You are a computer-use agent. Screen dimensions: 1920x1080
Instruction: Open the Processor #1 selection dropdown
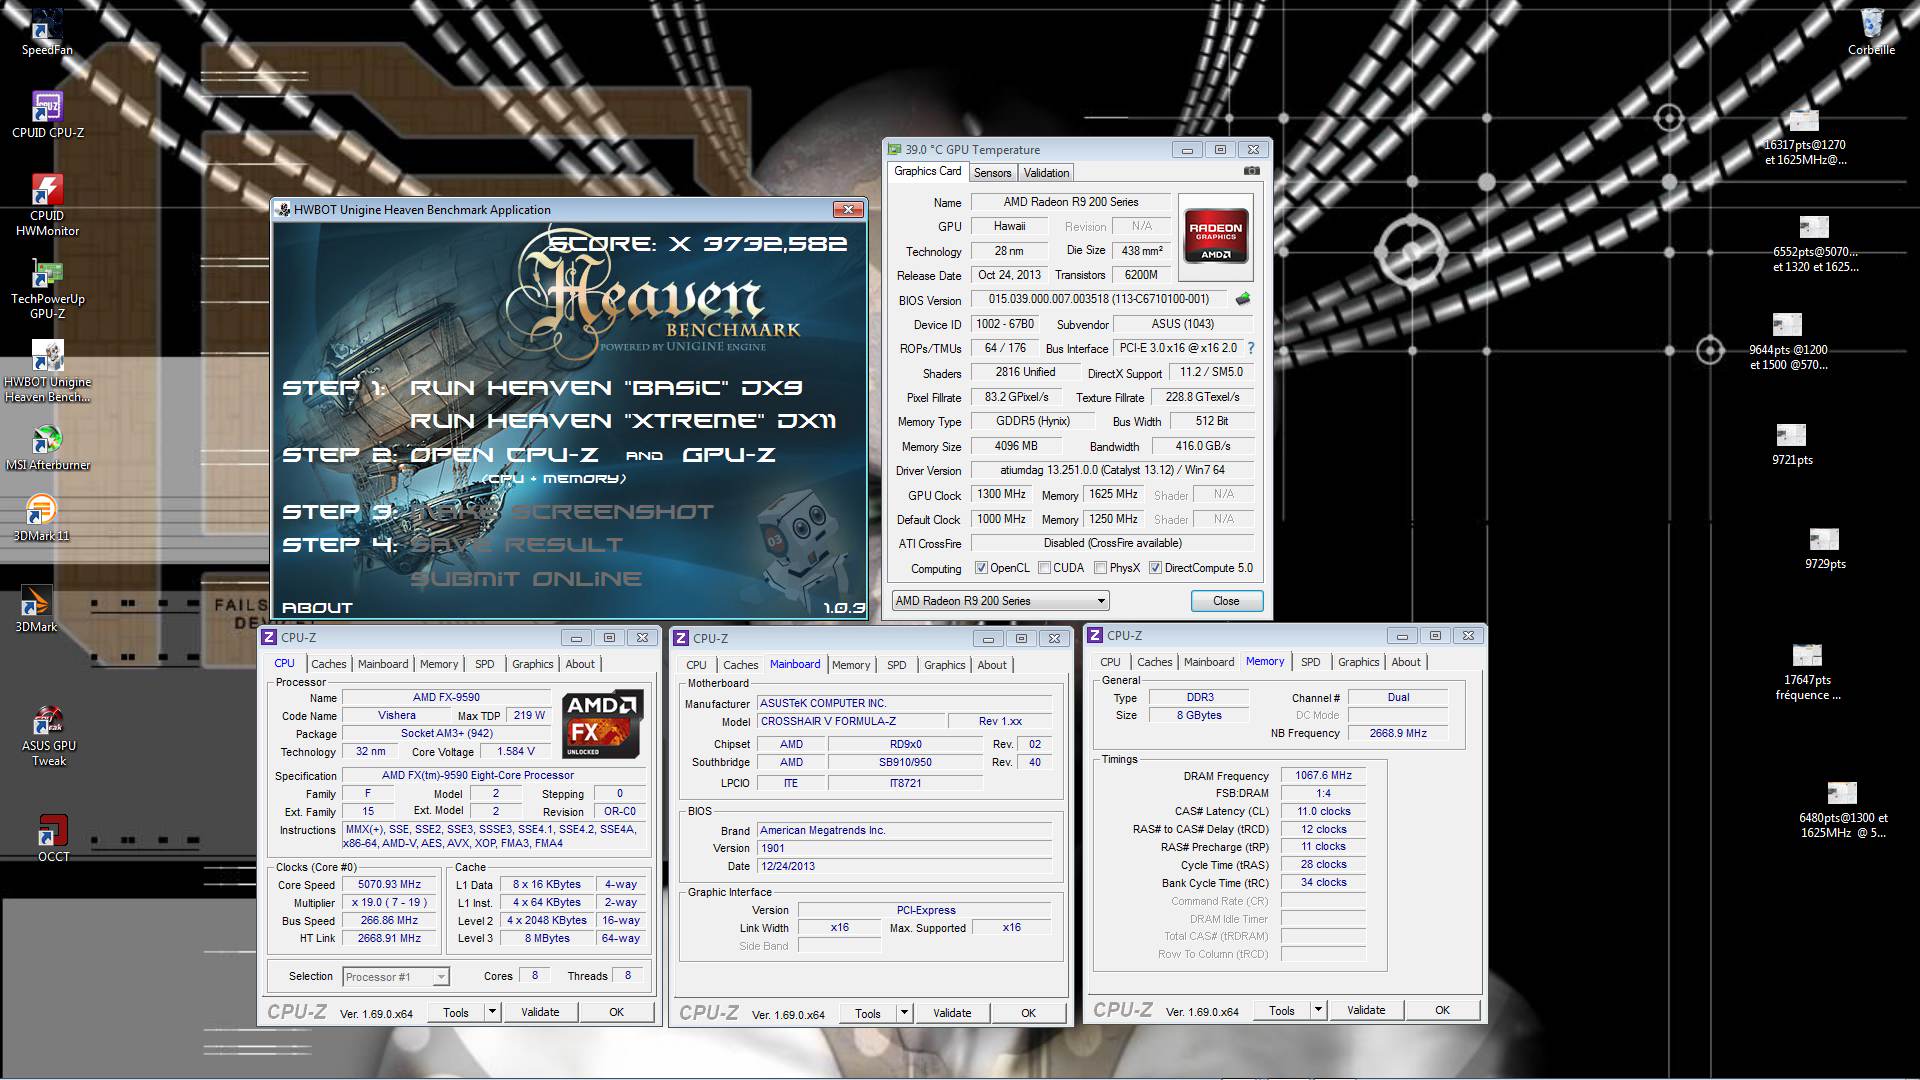(x=396, y=977)
